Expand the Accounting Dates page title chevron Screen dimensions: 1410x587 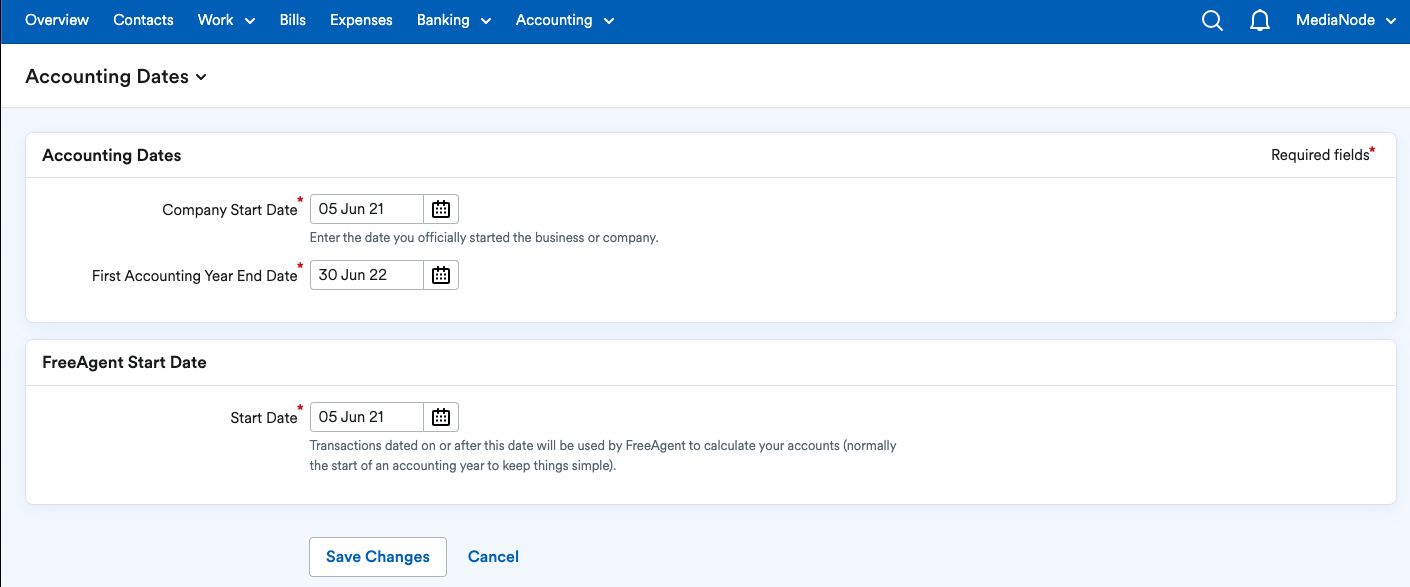(x=202, y=77)
